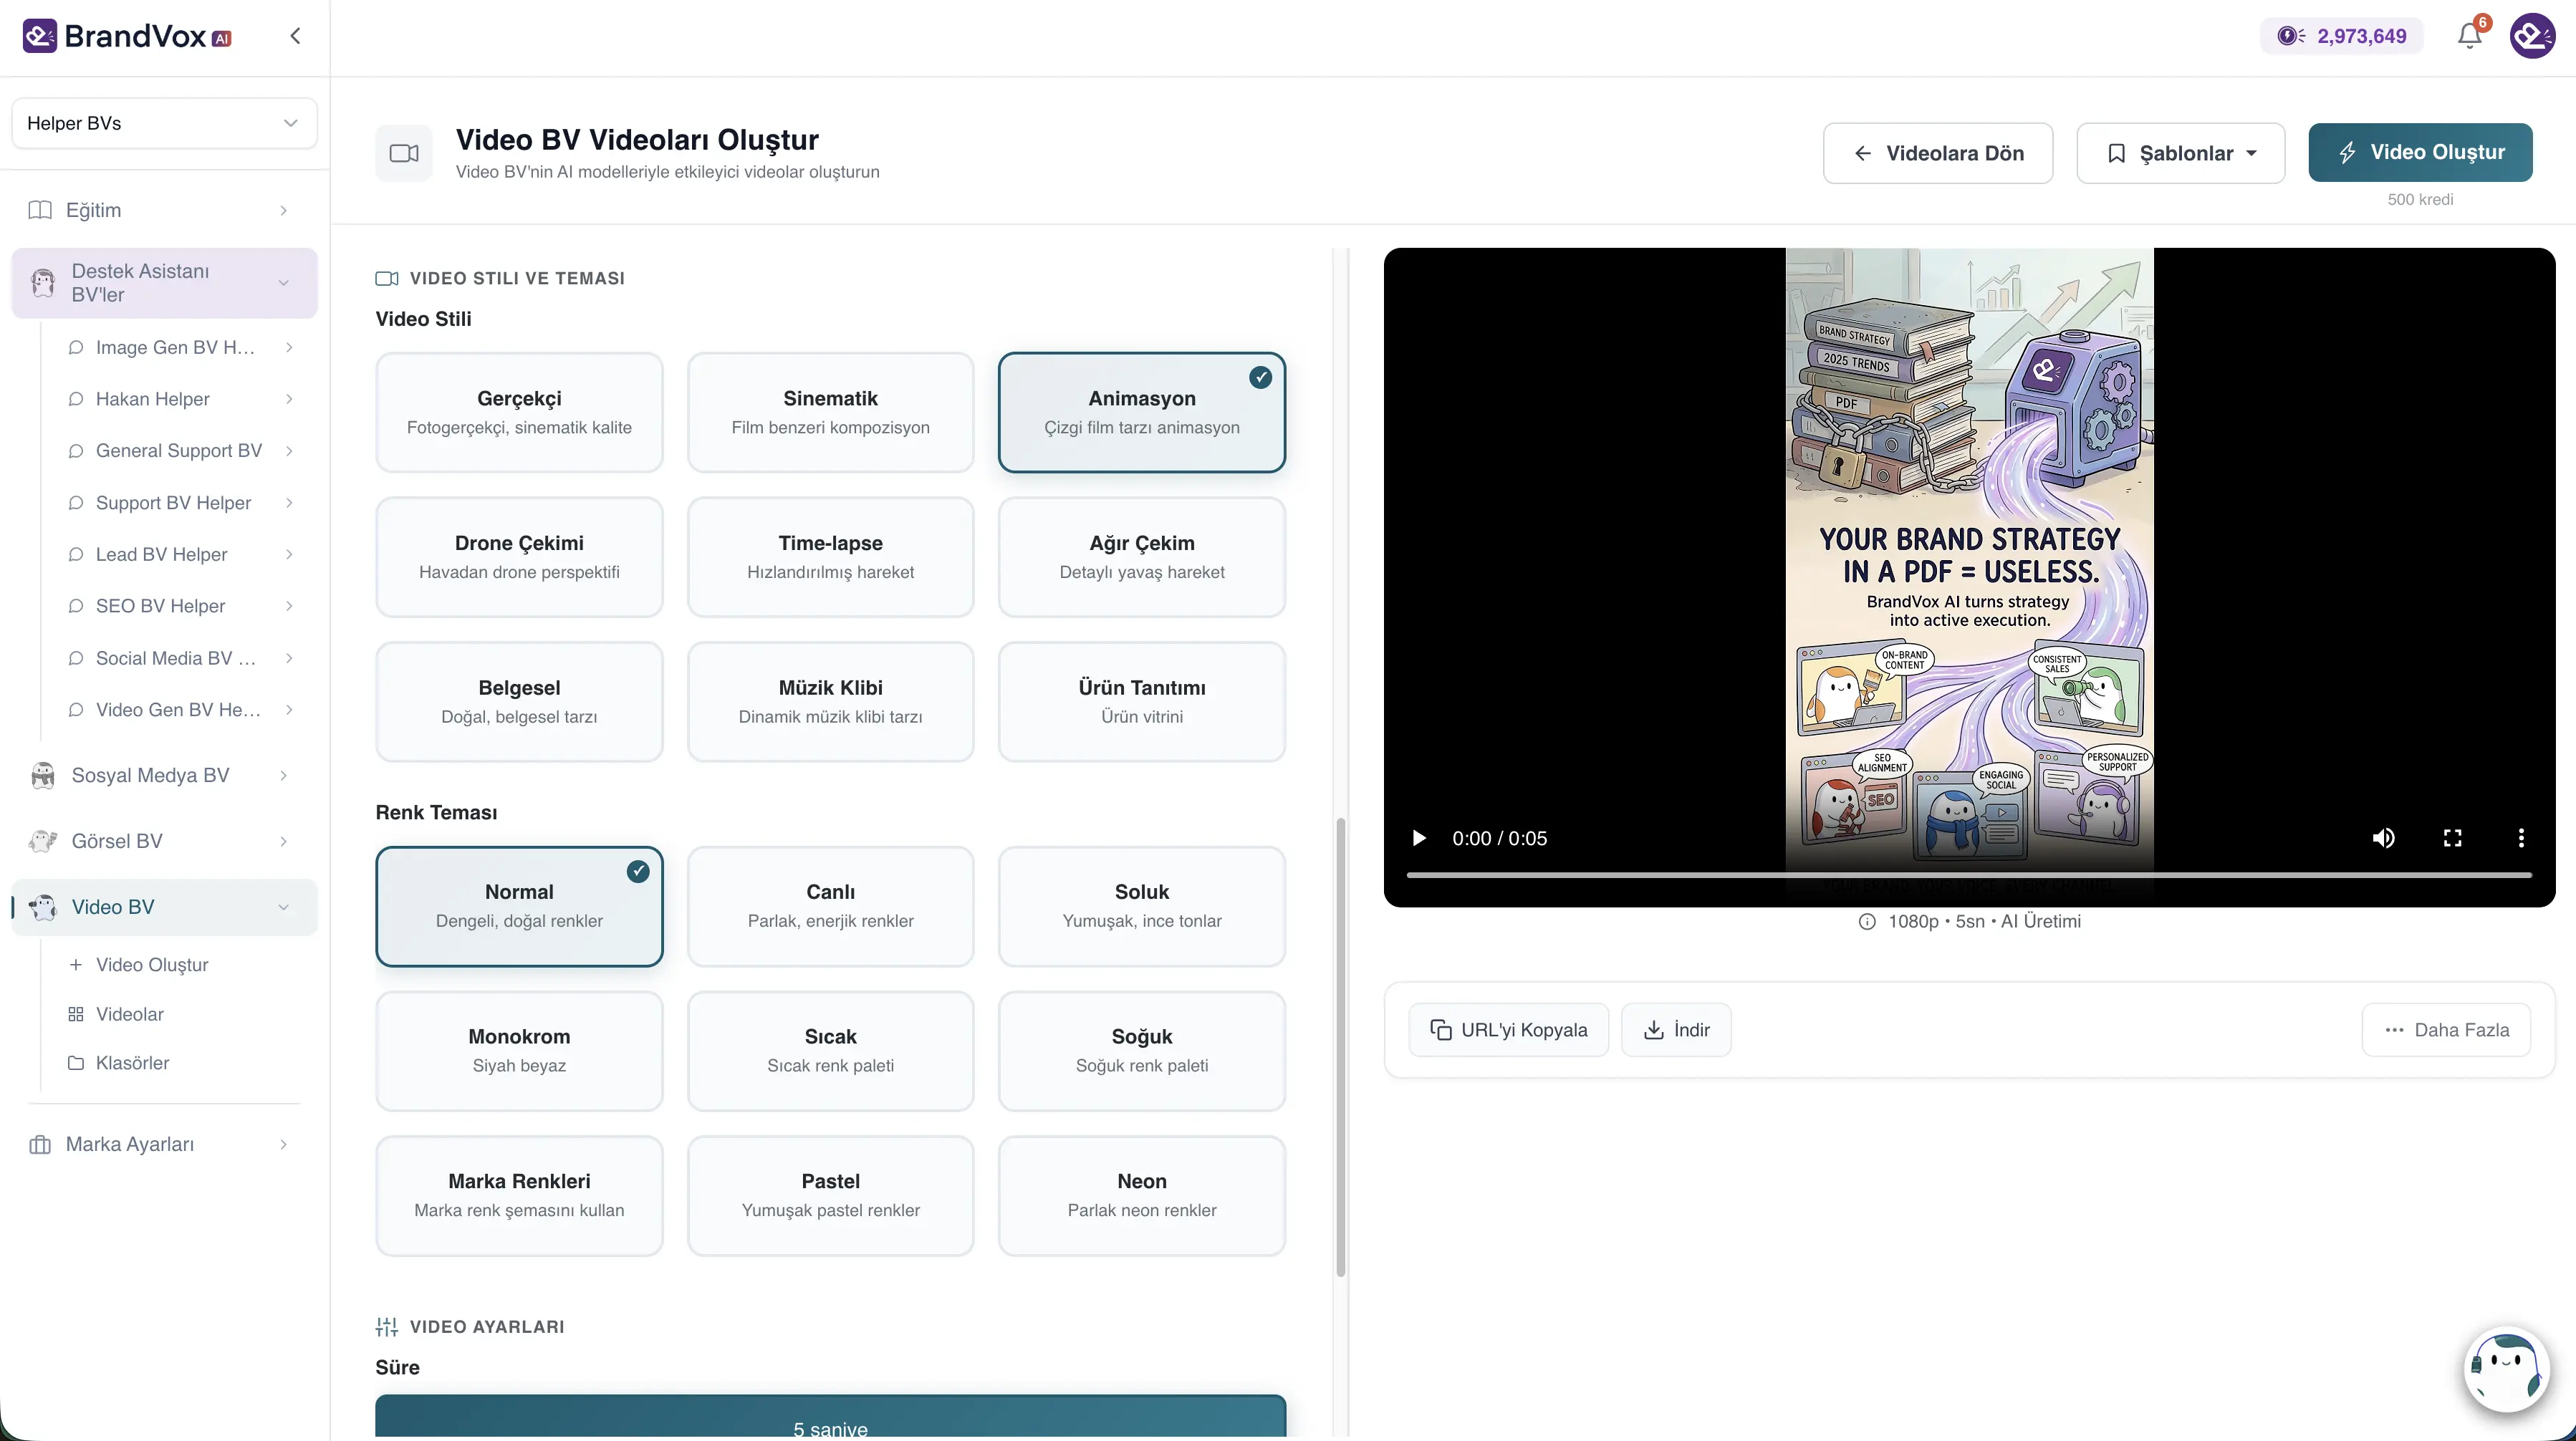Click the Destek Asistanı mascot icon

(x=42, y=283)
